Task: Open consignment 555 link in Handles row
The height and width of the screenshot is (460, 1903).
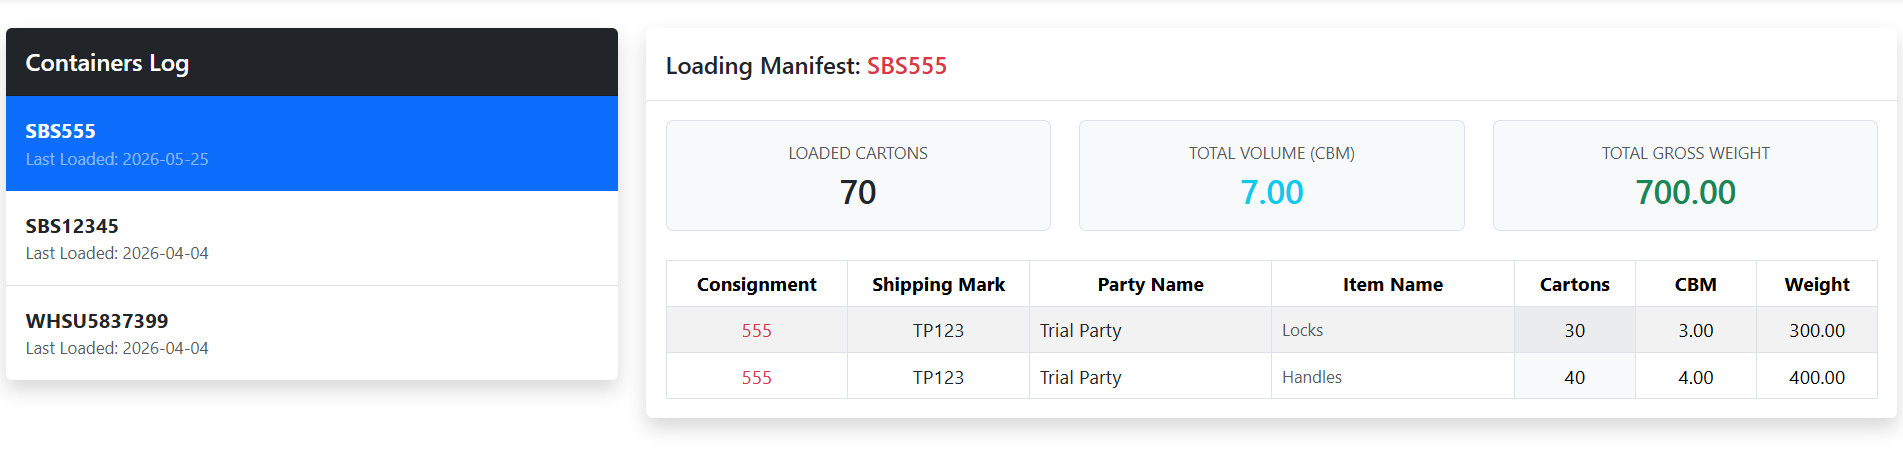Action: [x=756, y=377]
